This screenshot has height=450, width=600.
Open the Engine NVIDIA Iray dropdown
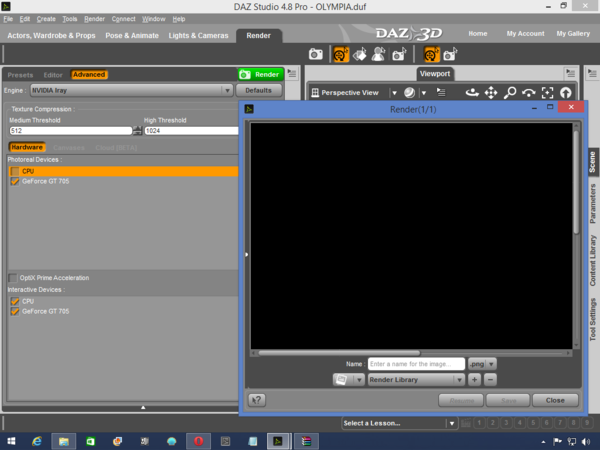coord(131,90)
